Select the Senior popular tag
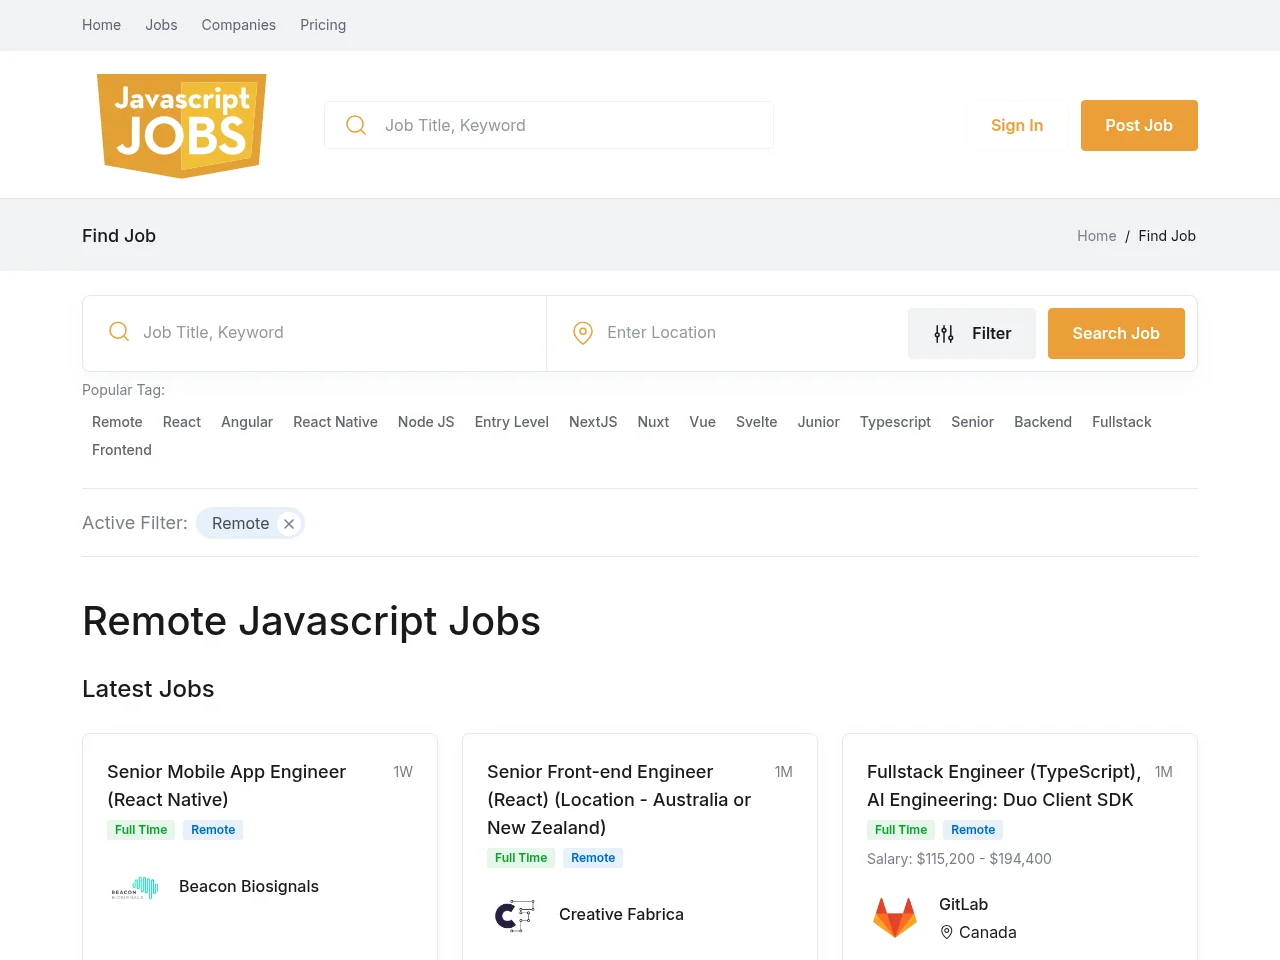1280x960 pixels. coord(972,422)
